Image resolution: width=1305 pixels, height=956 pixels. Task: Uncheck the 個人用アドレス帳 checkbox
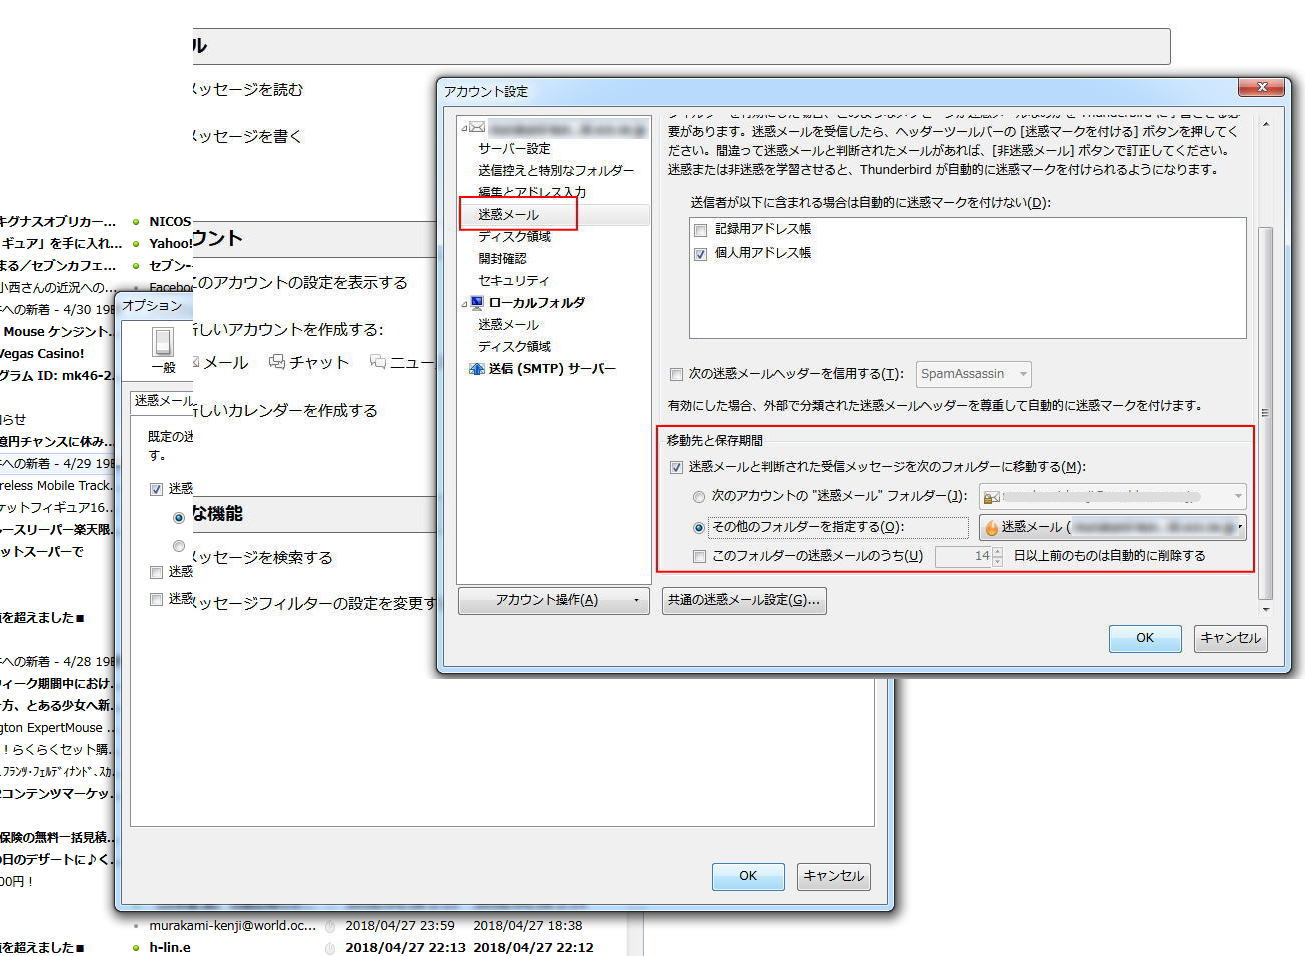coord(700,254)
